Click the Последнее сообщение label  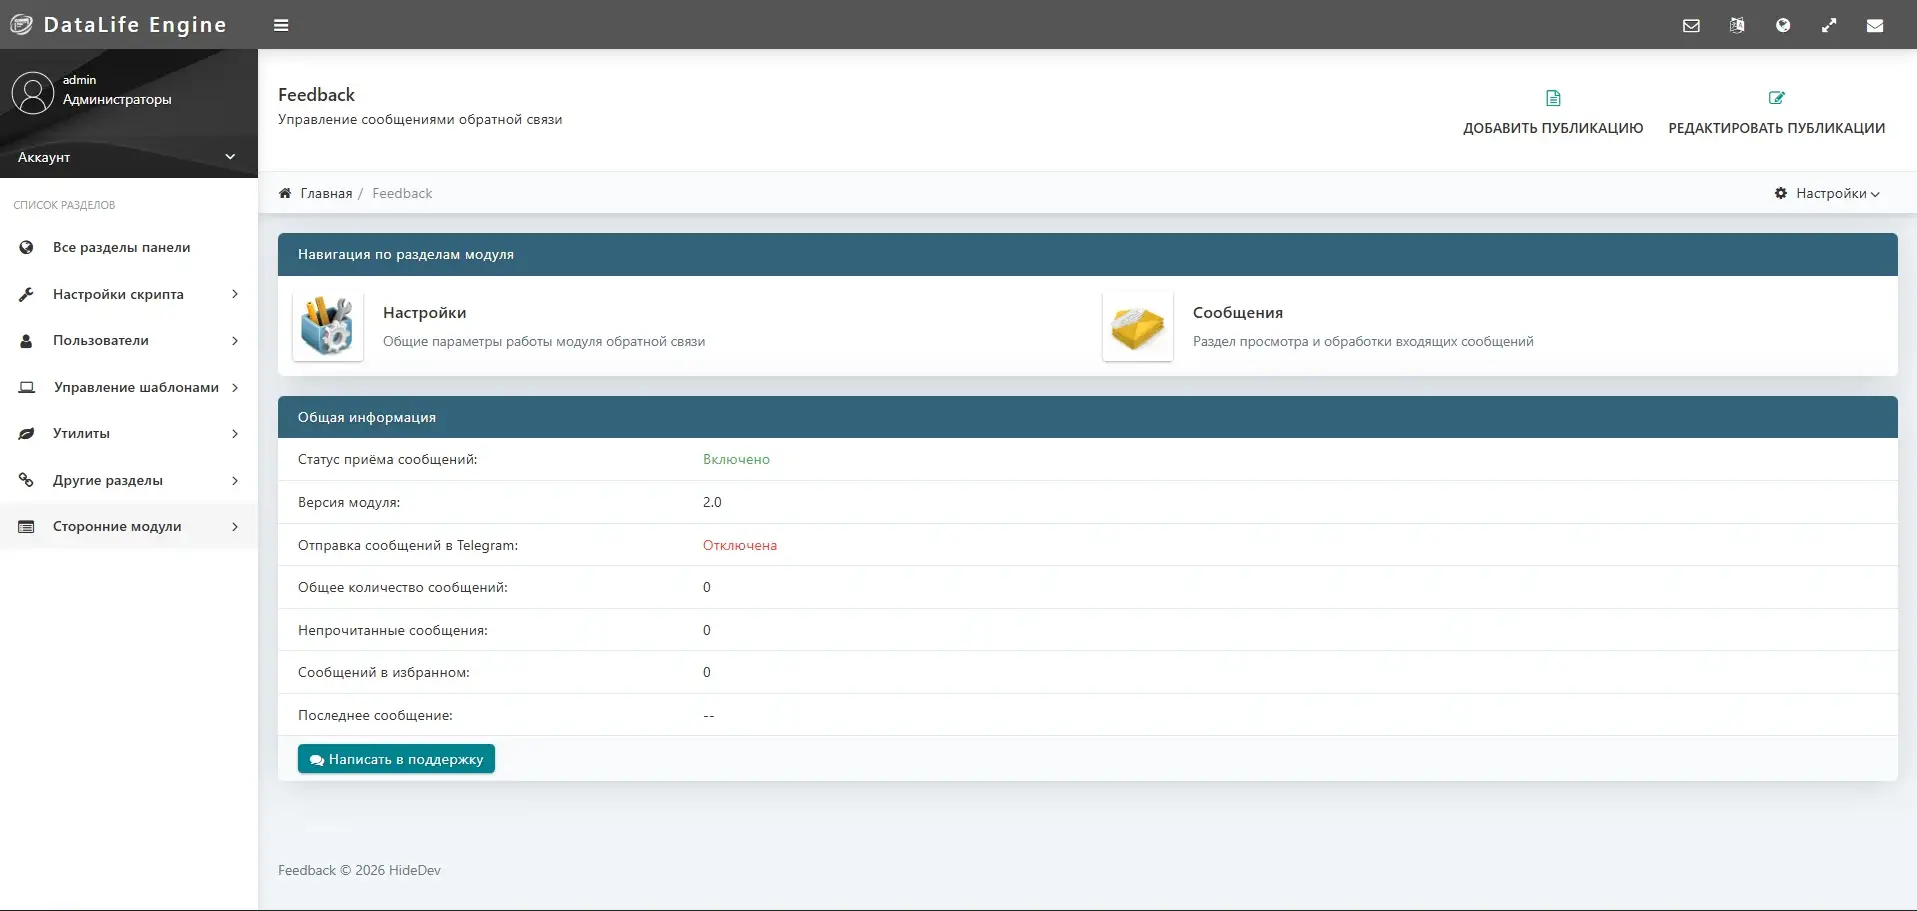click(375, 715)
